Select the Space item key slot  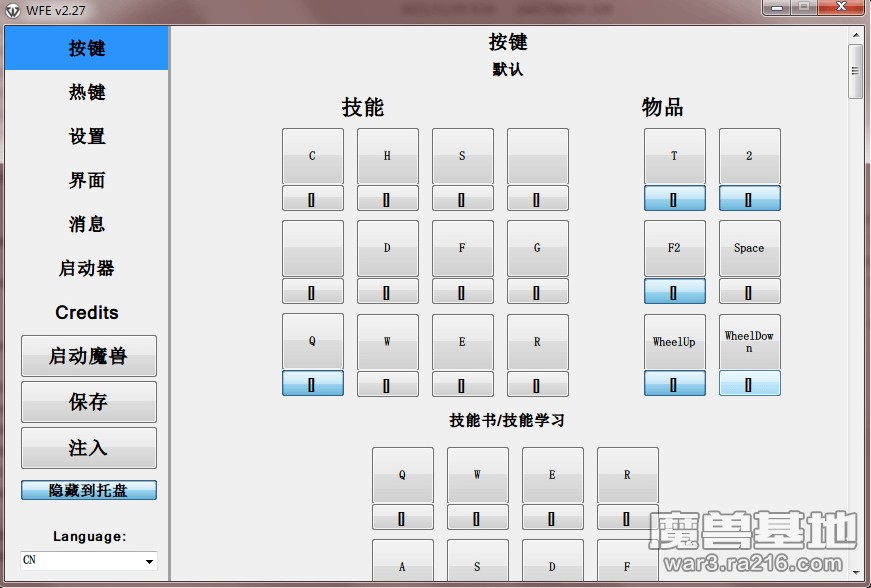[749, 248]
